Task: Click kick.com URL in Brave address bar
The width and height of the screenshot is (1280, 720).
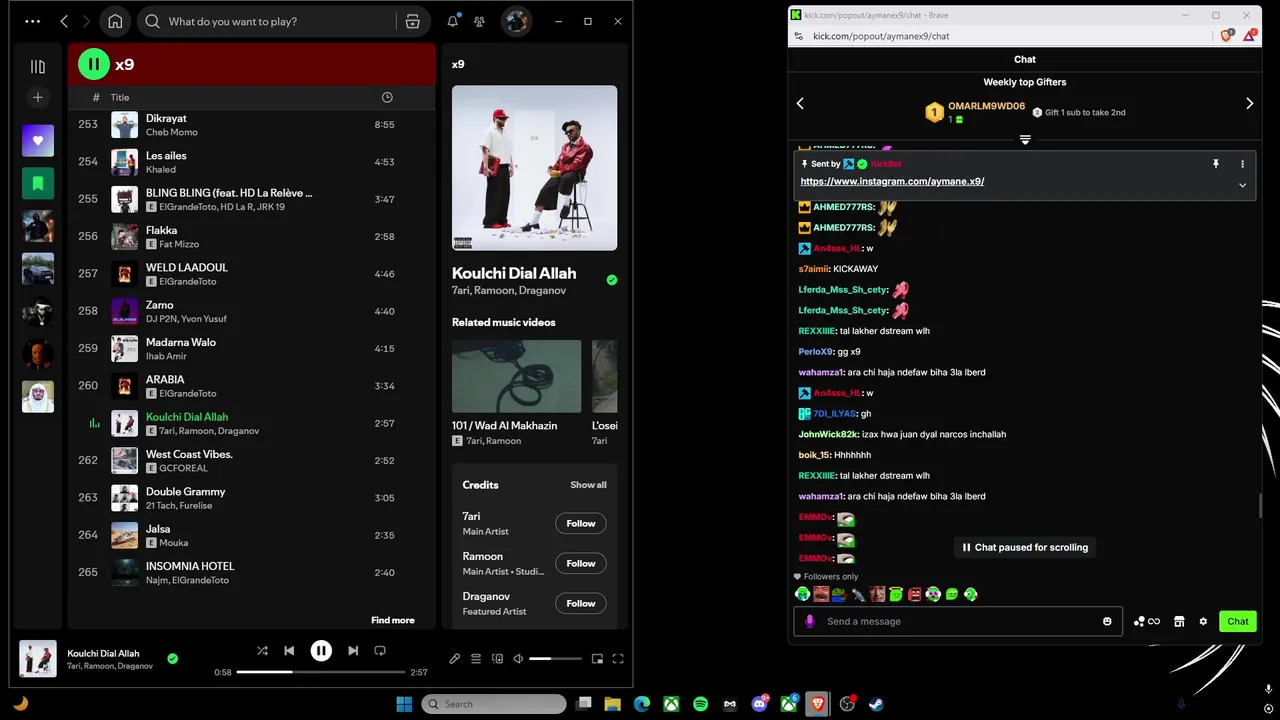Action: [x=881, y=36]
